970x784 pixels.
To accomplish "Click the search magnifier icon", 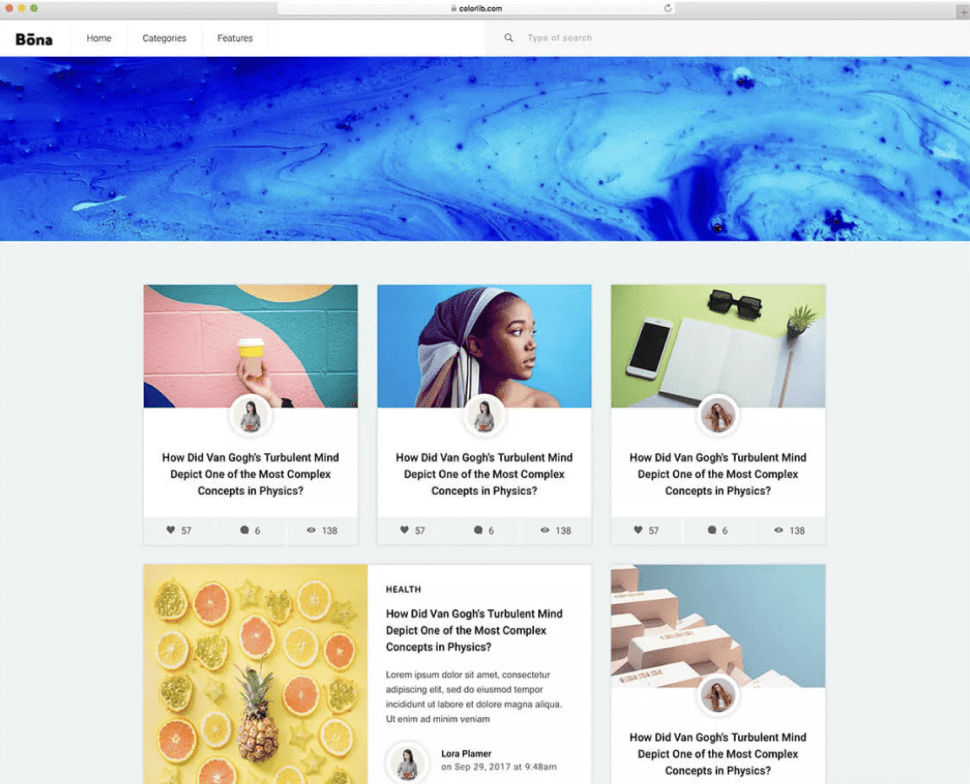I will click(x=508, y=38).
